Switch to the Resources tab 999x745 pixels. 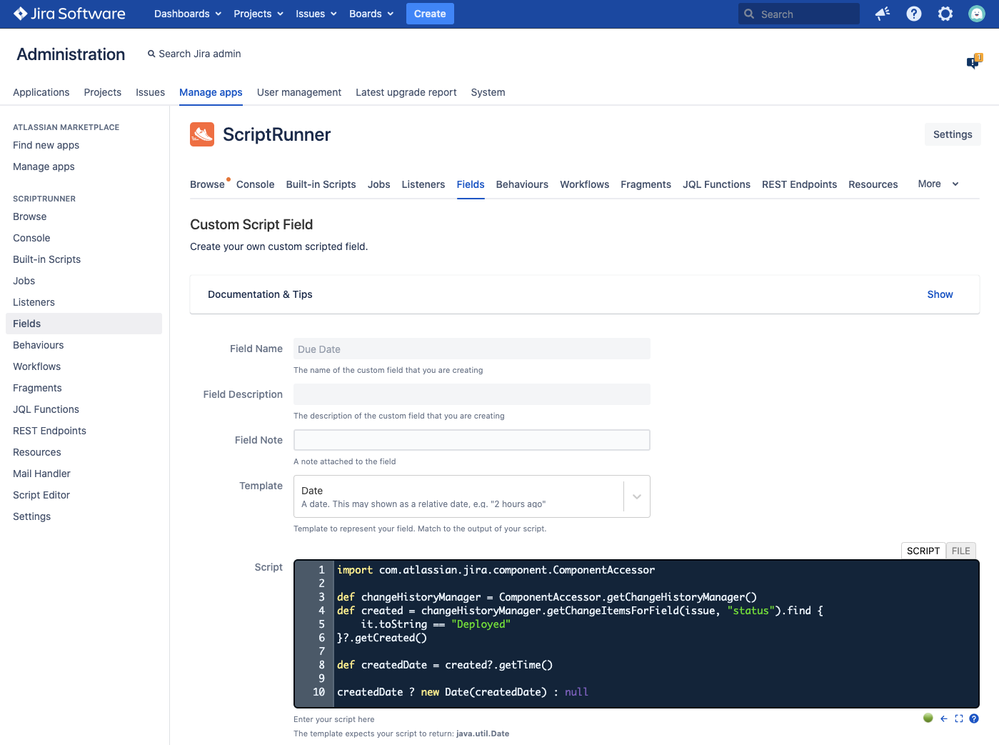click(873, 184)
